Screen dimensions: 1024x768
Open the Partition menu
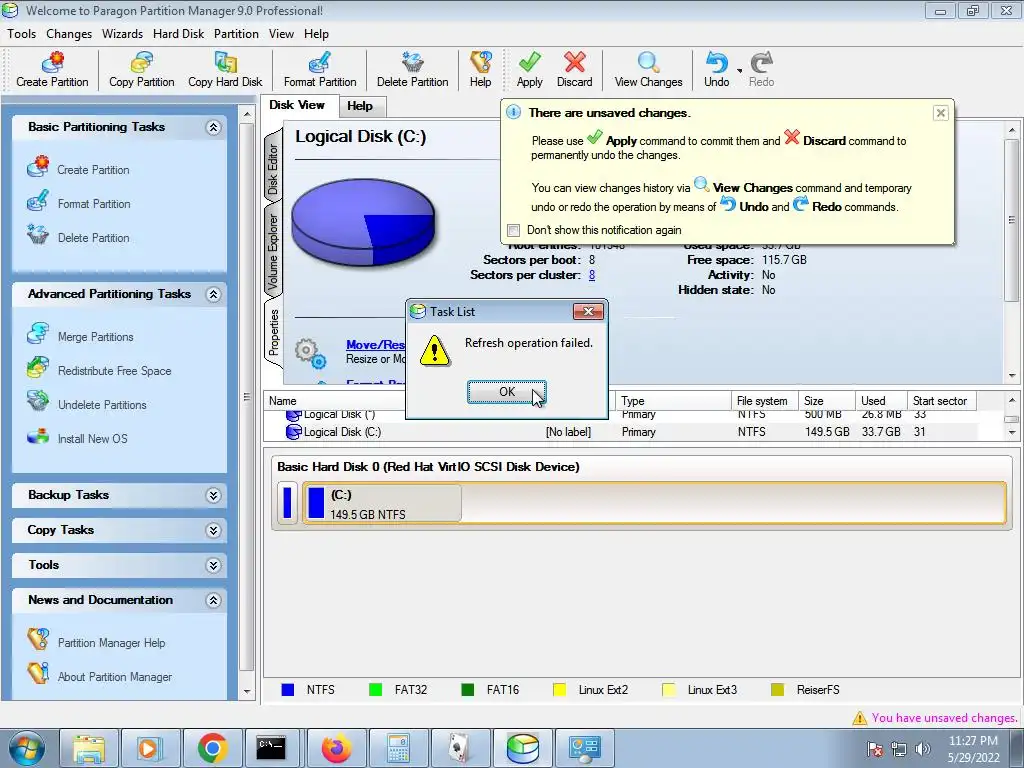point(236,34)
